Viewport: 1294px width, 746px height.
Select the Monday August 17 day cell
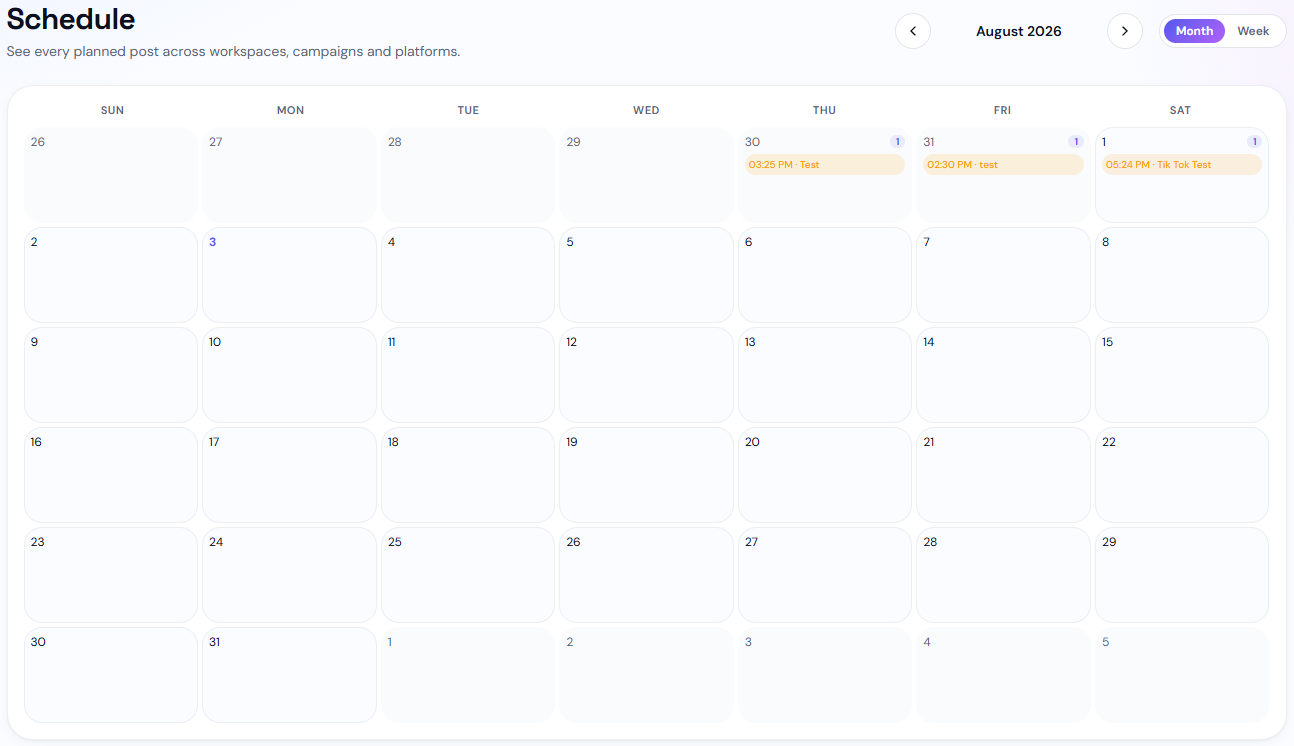290,475
